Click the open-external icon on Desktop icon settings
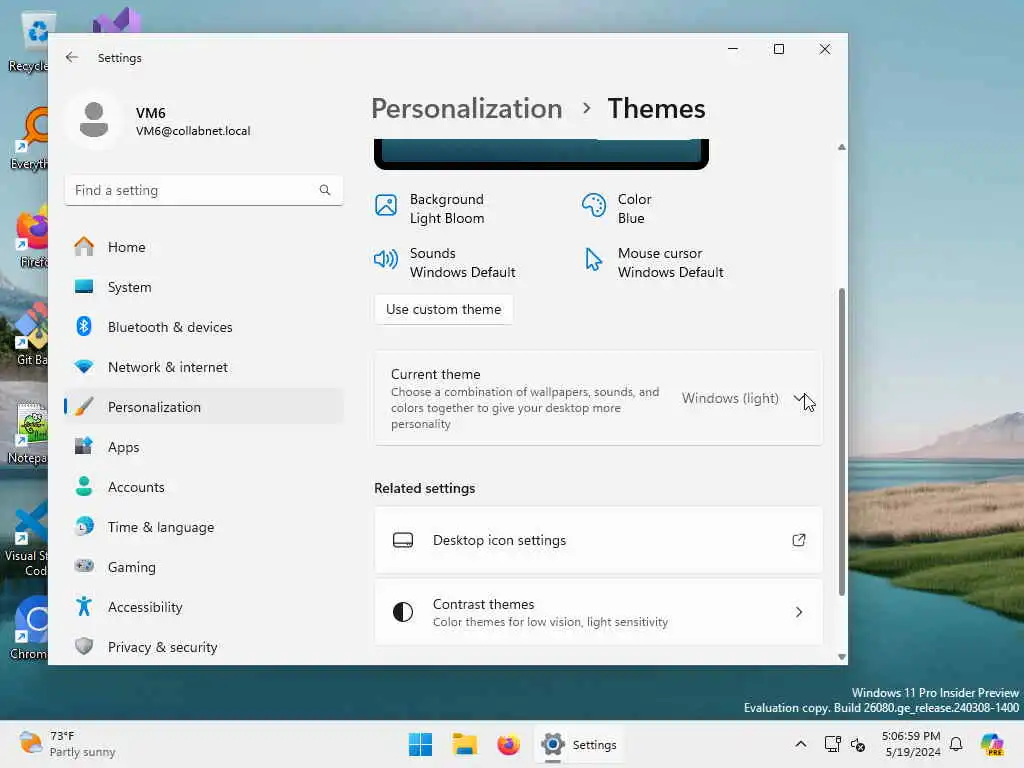Screen dimensions: 1024x768 coord(799,540)
